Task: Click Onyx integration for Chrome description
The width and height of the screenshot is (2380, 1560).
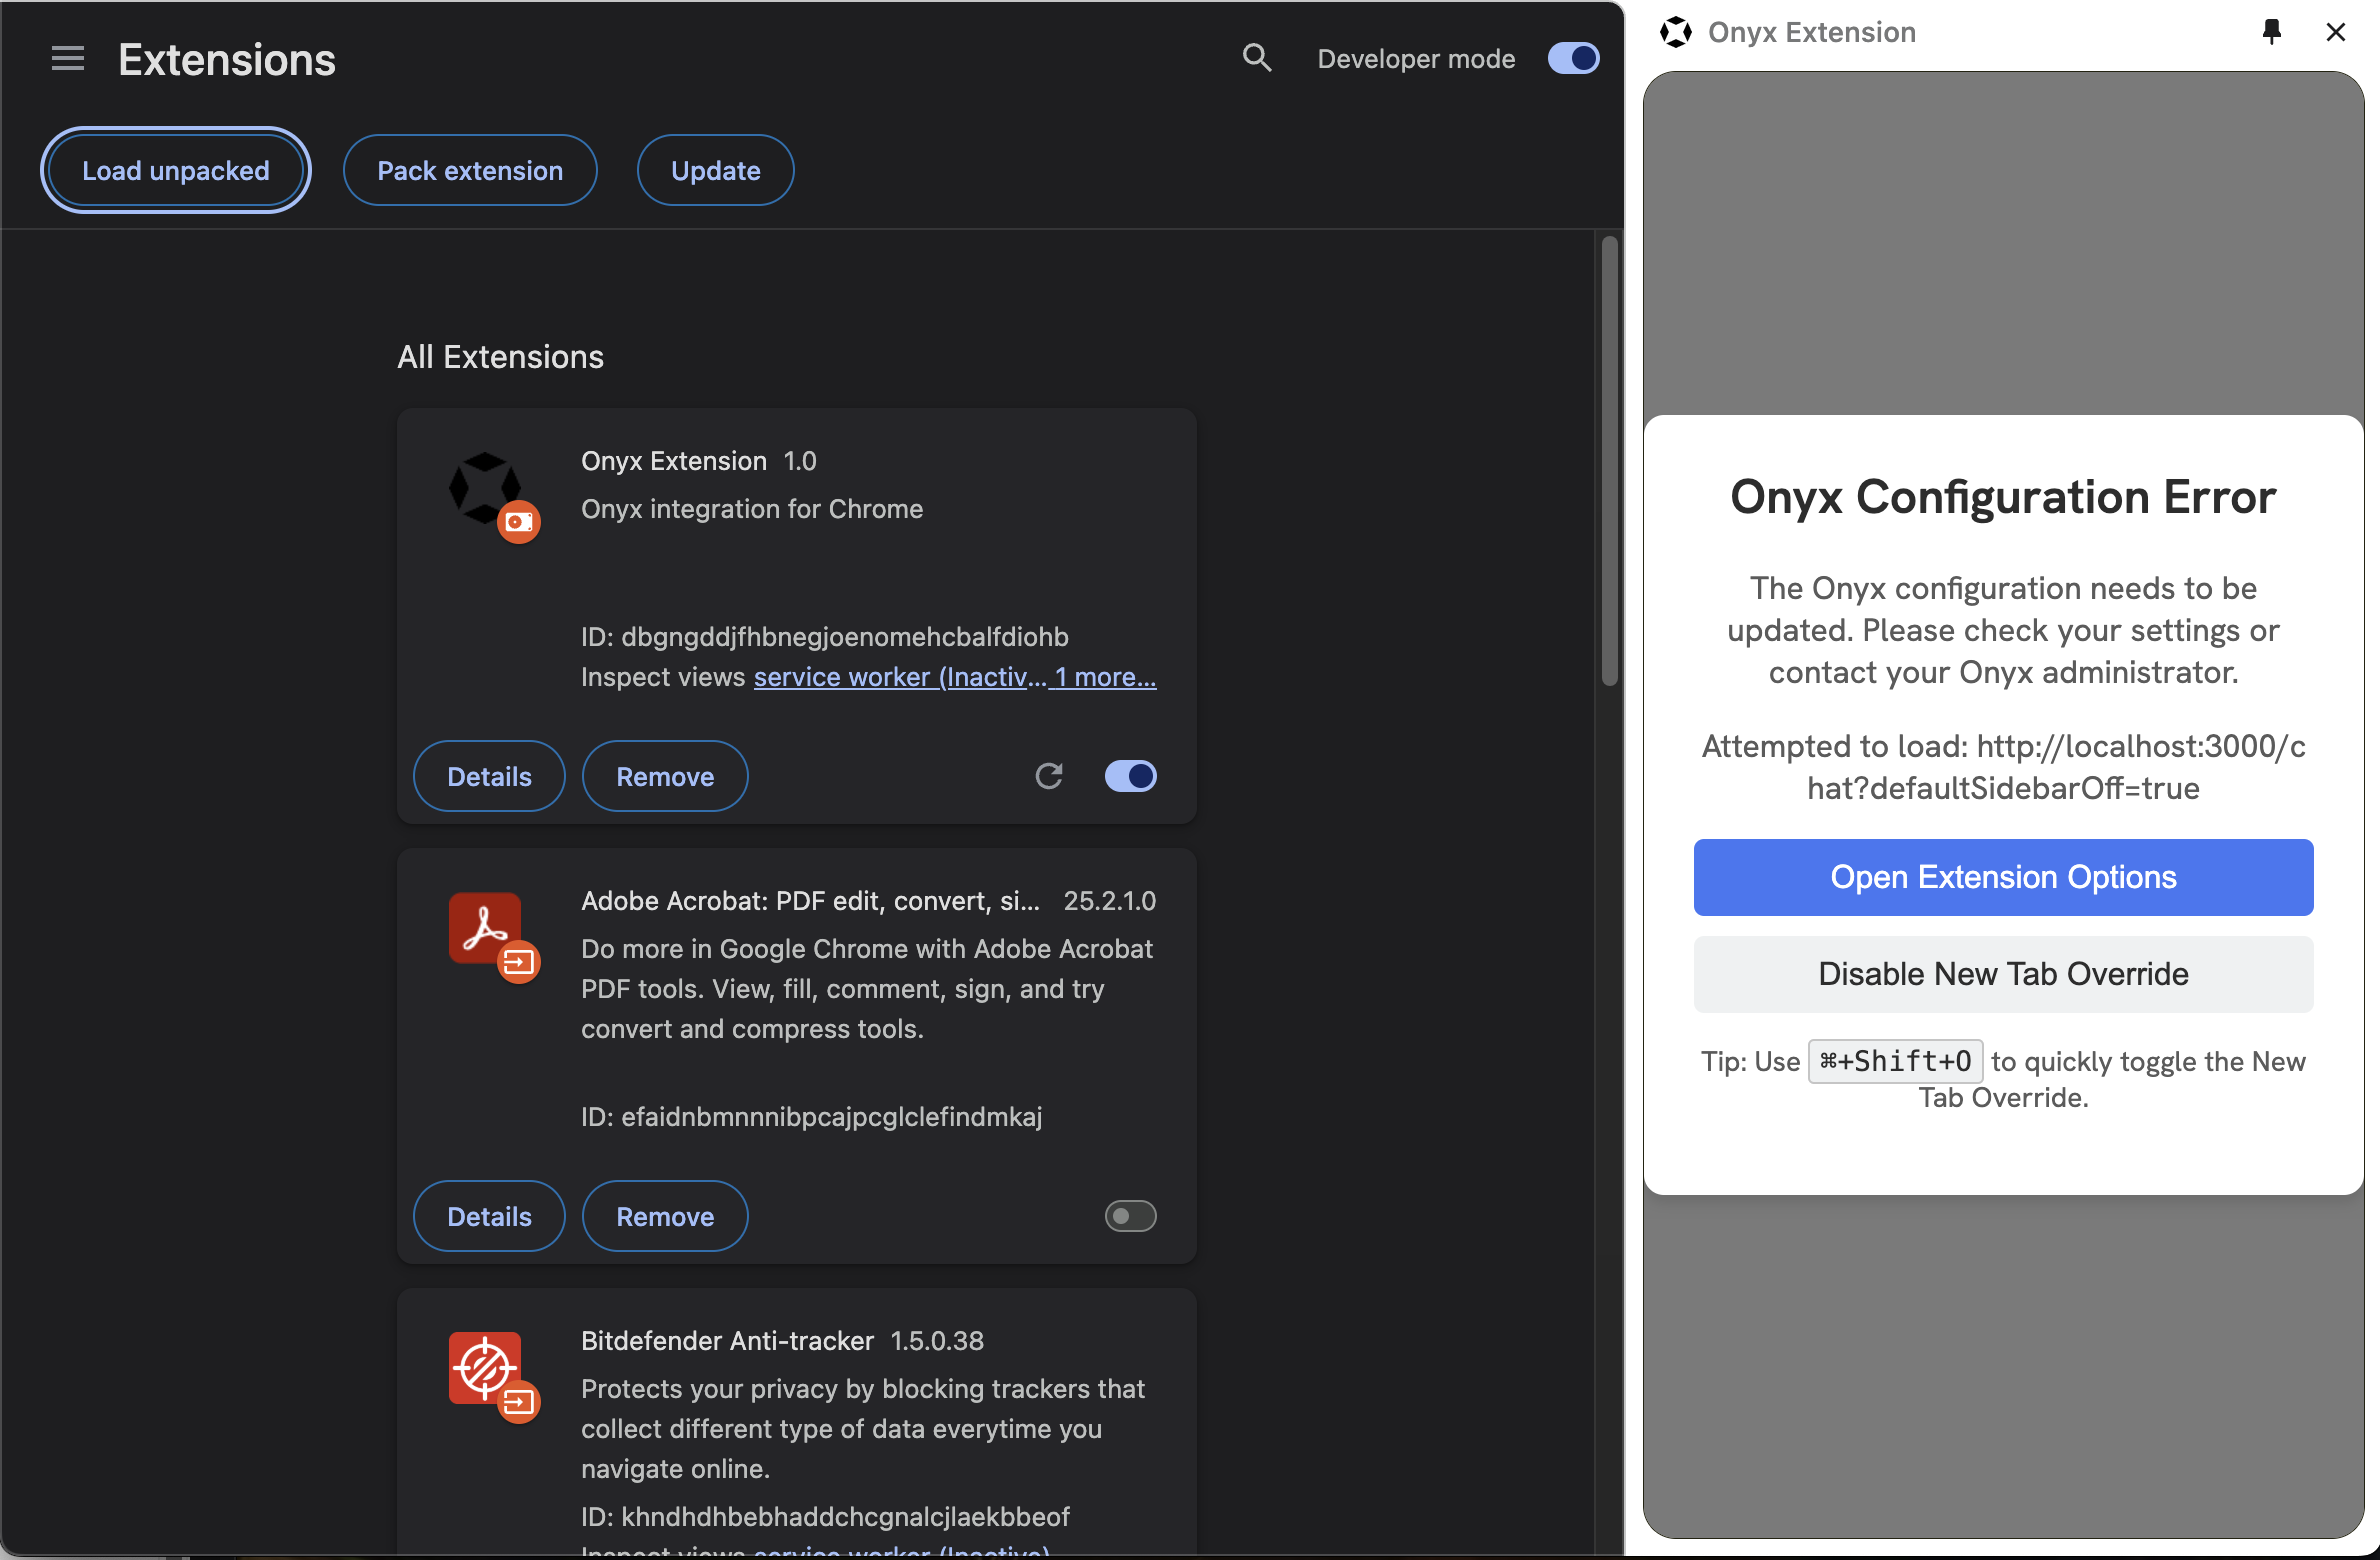Action: pos(752,509)
